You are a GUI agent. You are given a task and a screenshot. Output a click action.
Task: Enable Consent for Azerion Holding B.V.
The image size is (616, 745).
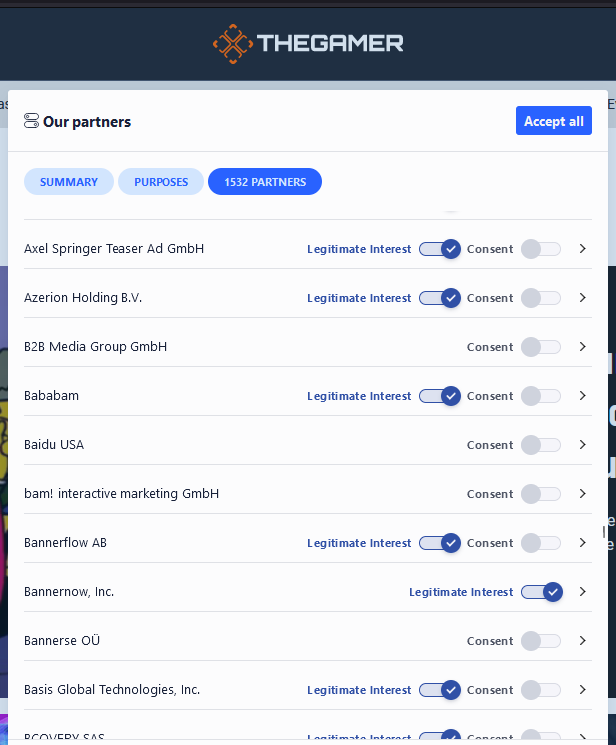coord(541,298)
